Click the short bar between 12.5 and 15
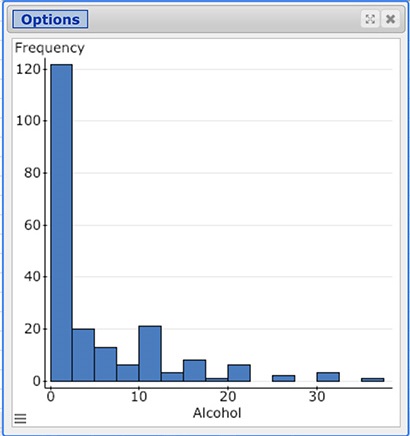 point(172,377)
